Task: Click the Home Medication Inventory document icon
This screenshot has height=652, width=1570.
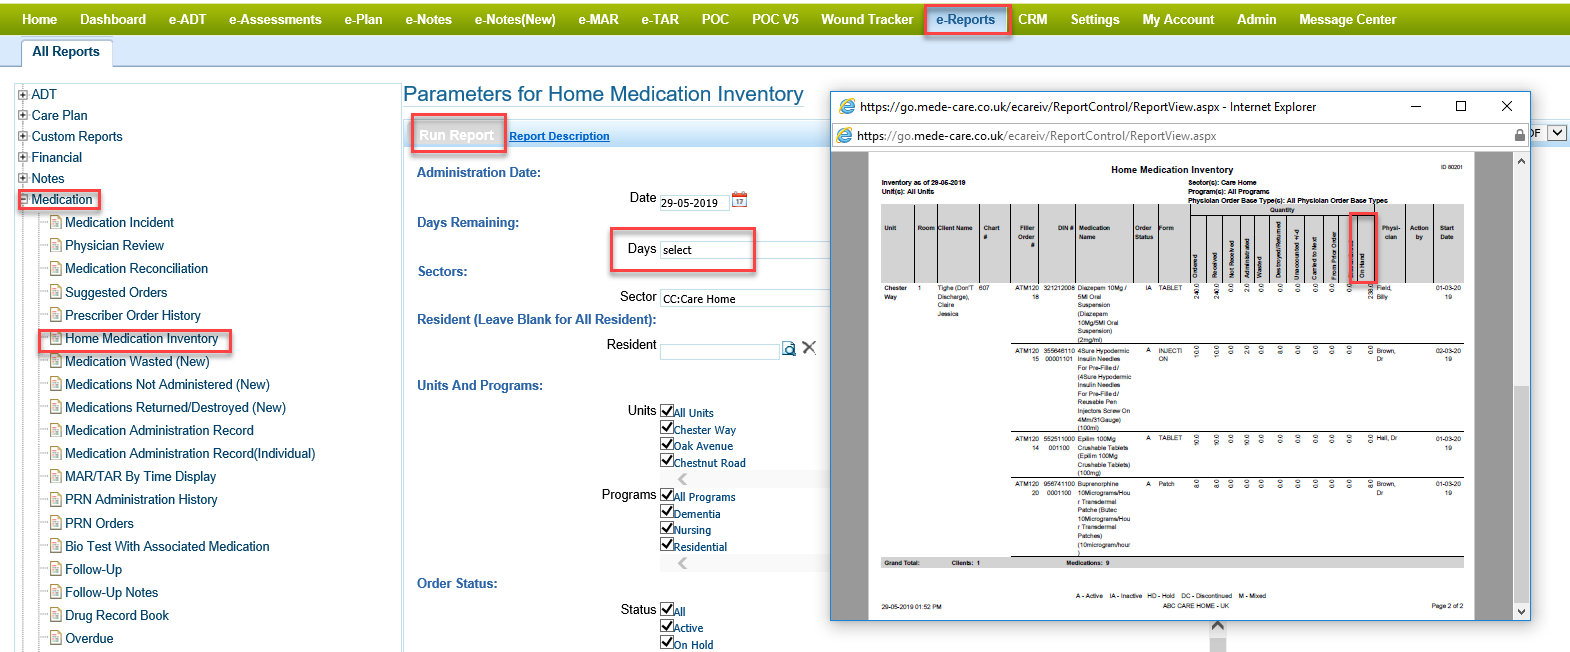Action: [x=56, y=339]
